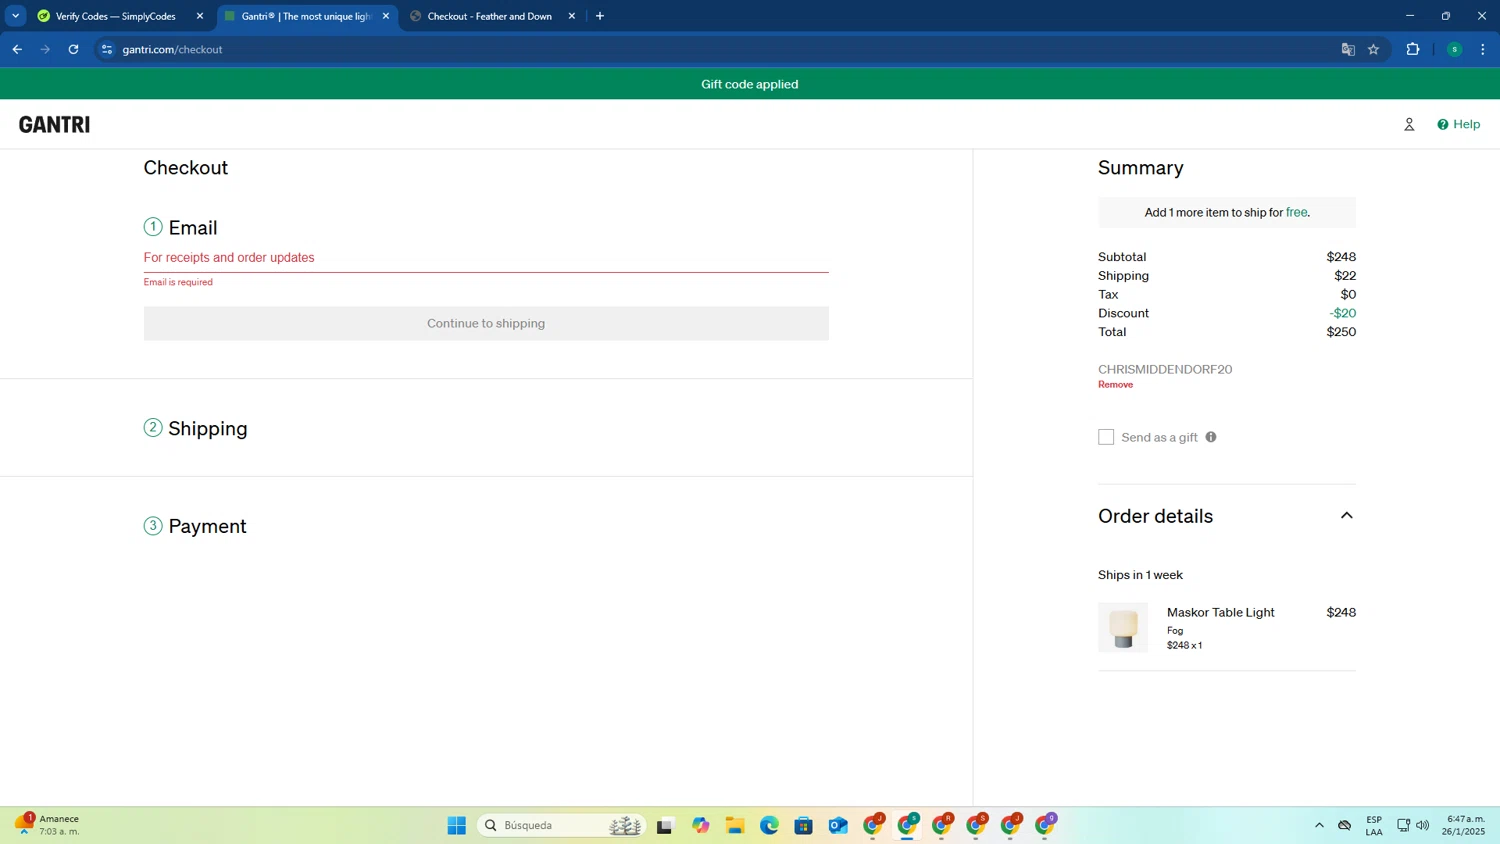Open Outlook from taskbar
This screenshot has height=844, width=1500.
click(838, 825)
